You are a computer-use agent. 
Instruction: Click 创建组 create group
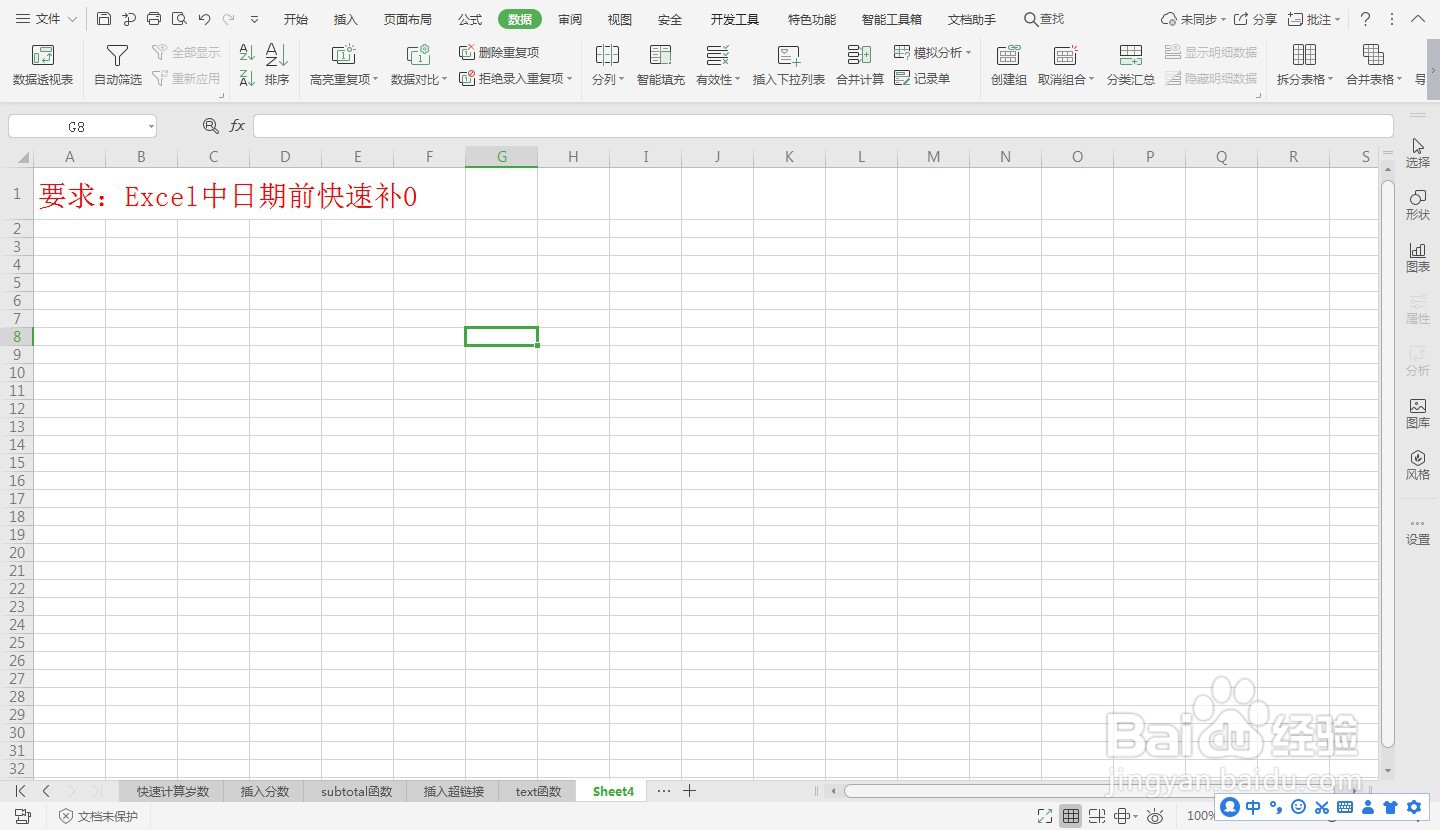[1009, 65]
